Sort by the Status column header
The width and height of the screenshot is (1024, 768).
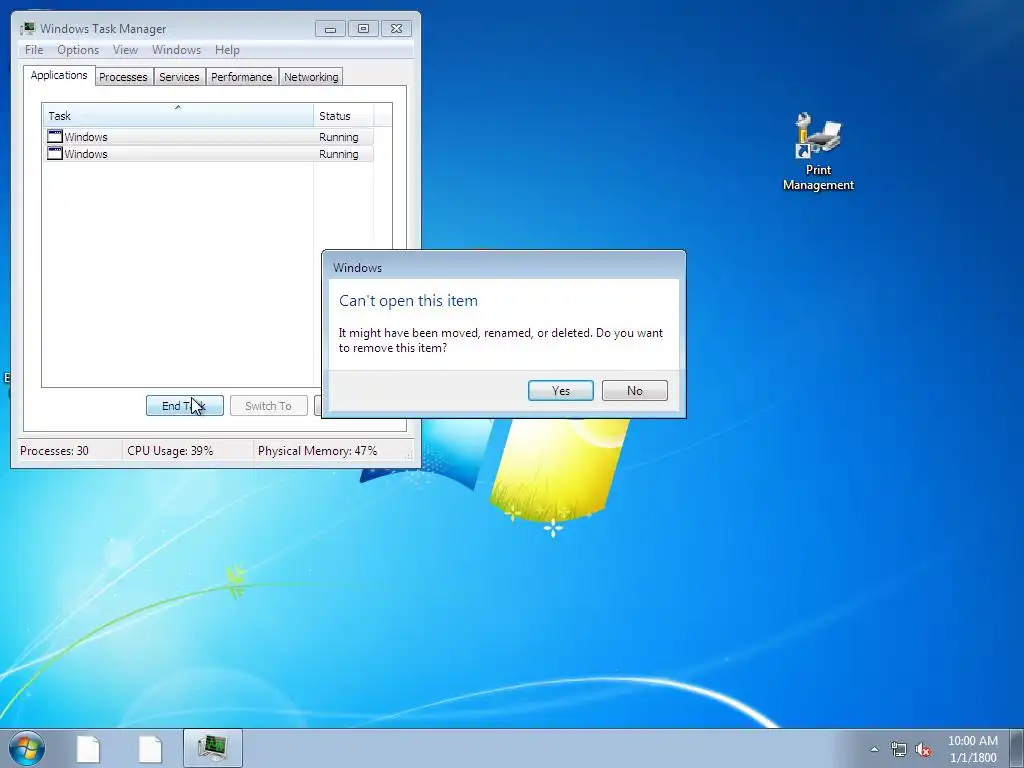(x=344, y=116)
